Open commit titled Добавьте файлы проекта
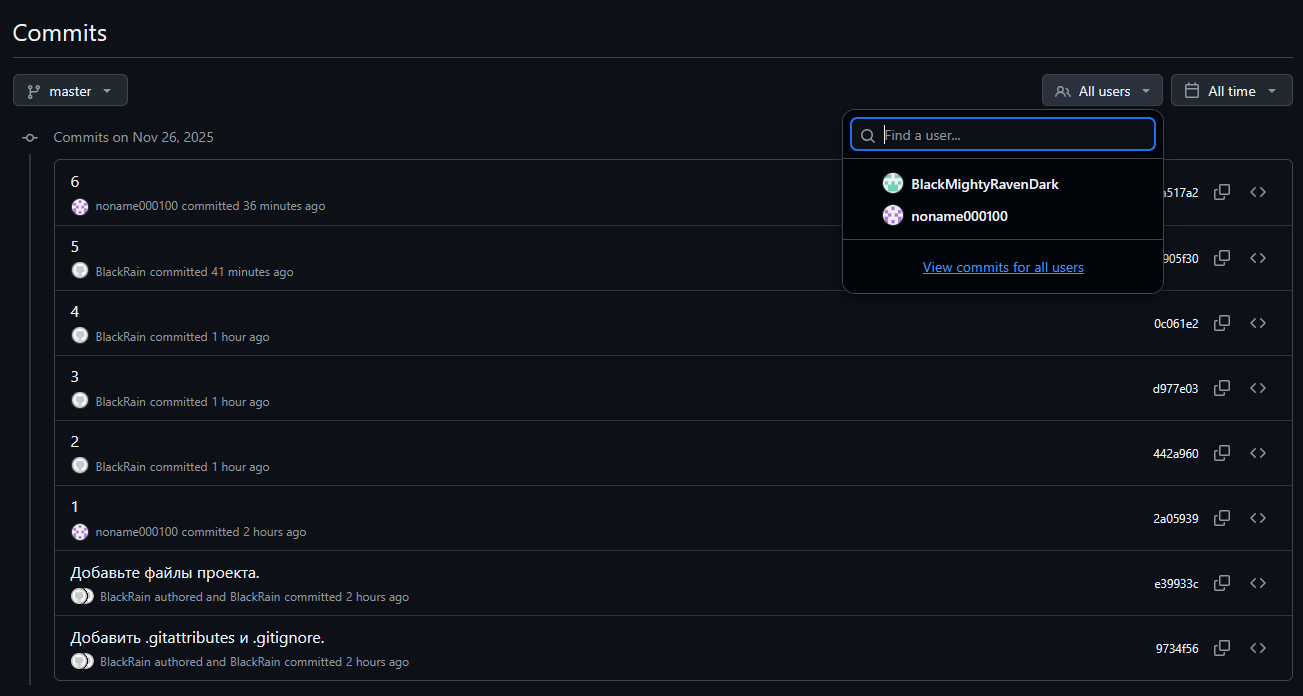Screen dimensions: 1303x696 pos(165,573)
